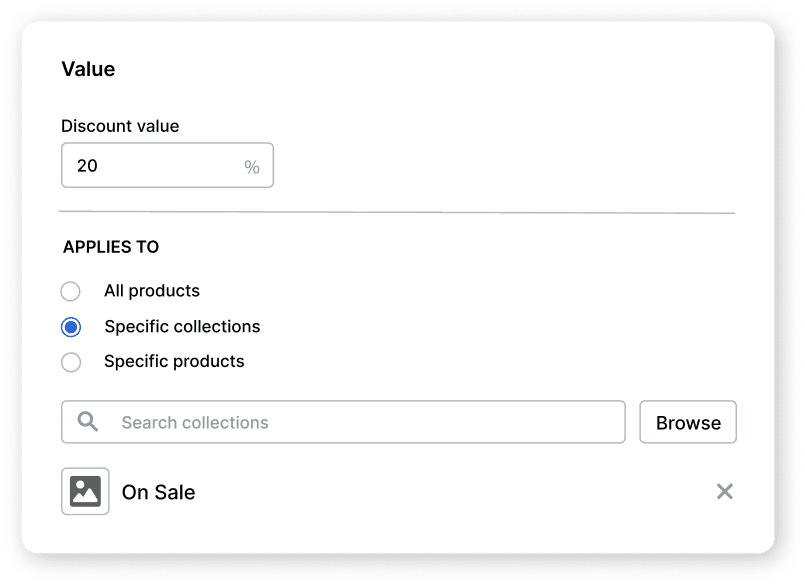Click the Browse button

(x=687, y=422)
